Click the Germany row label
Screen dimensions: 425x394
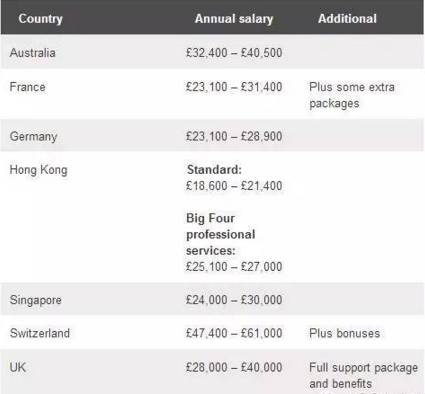tap(34, 136)
